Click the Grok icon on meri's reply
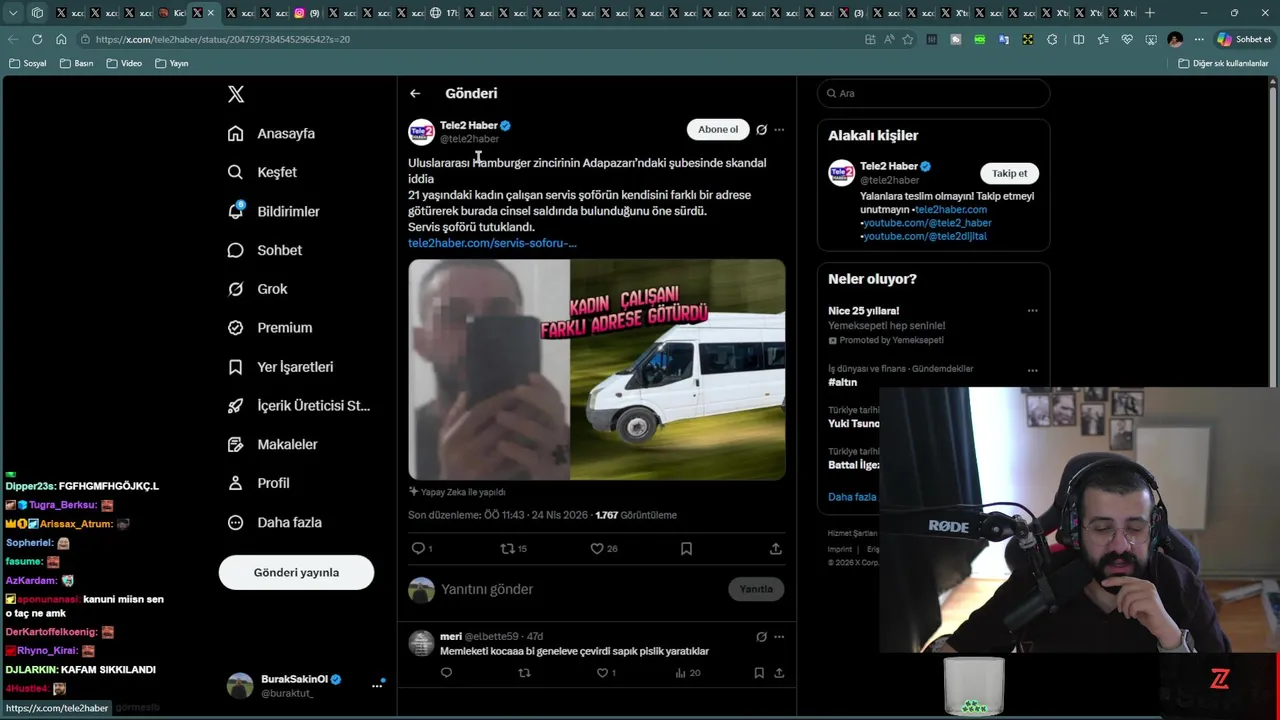 tap(761, 636)
